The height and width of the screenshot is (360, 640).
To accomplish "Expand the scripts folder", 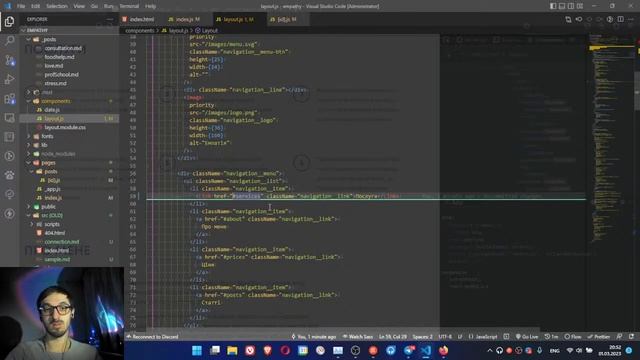I will point(51,224).
